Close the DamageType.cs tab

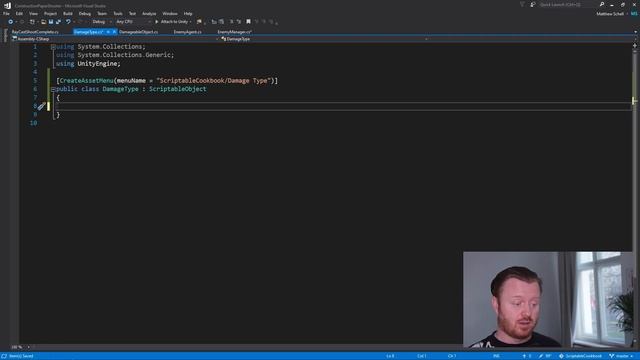coord(114,32)
